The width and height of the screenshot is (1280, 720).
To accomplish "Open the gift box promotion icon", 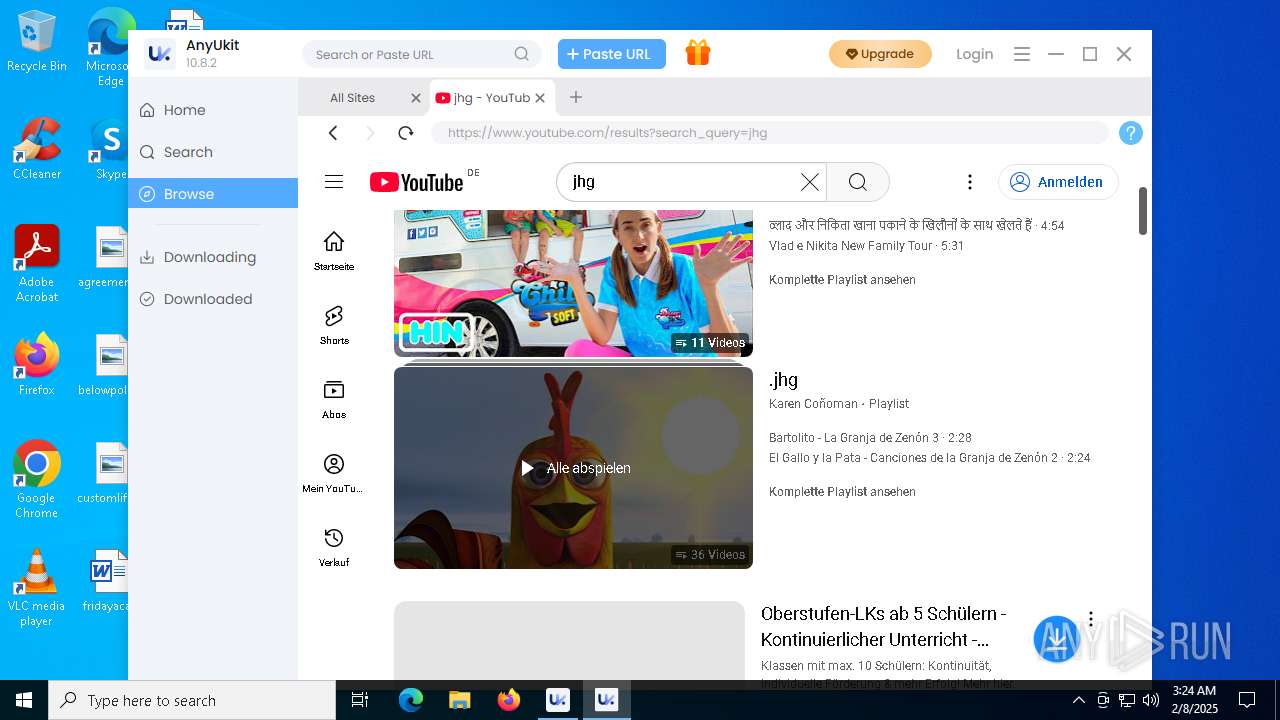I will coord(698,53).
